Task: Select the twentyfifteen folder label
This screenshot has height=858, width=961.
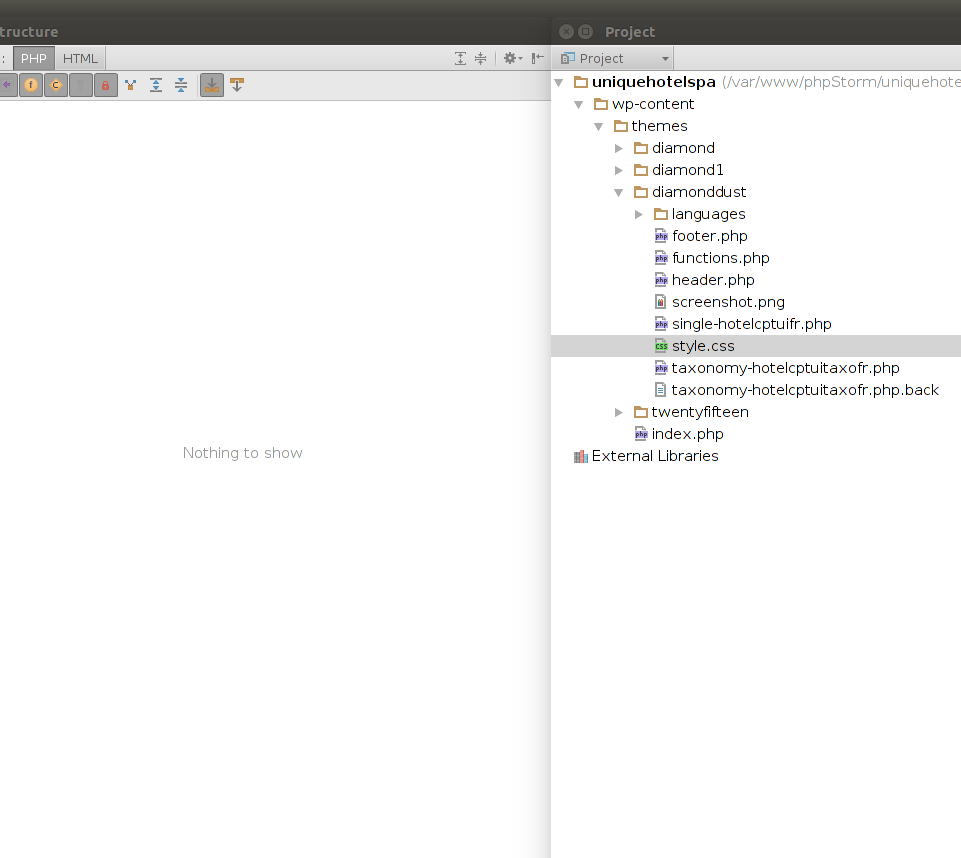Action: point(700,412)
